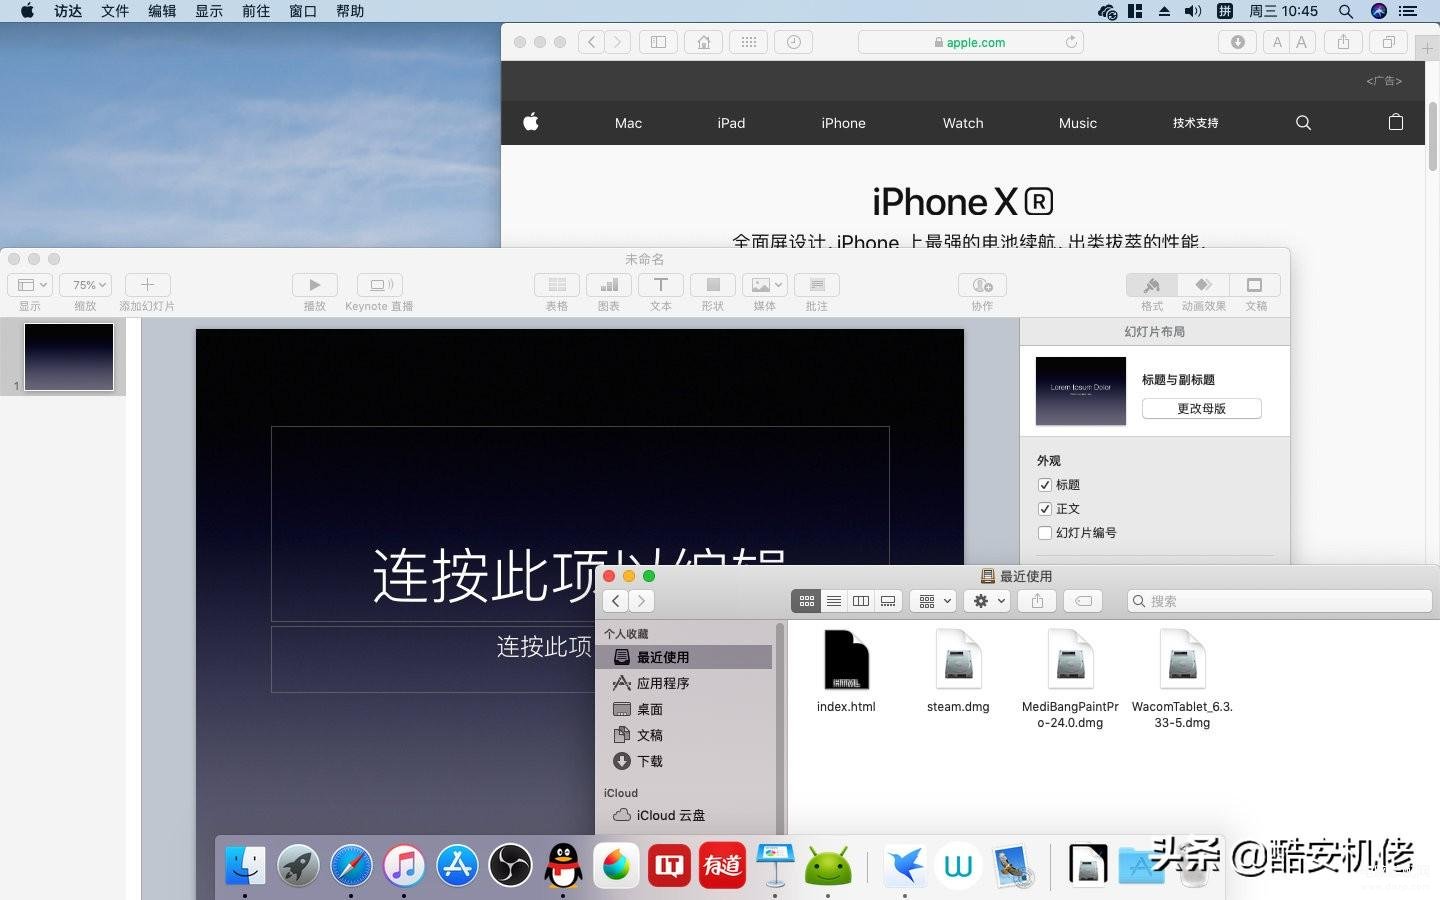Open Keynote Live broadcast button
1440x900 pixels.
[x=380, y=285]
